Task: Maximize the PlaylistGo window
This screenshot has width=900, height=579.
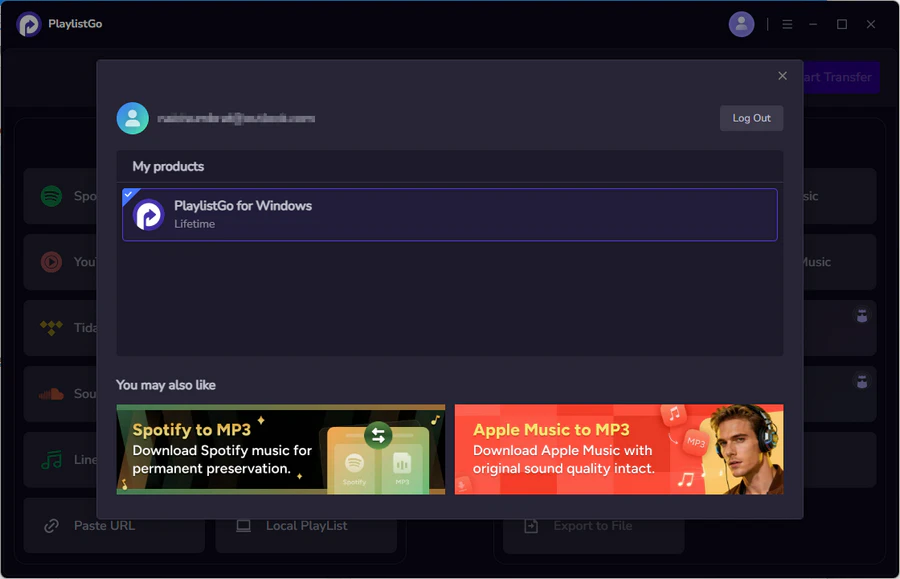Action: coord(842,24)
